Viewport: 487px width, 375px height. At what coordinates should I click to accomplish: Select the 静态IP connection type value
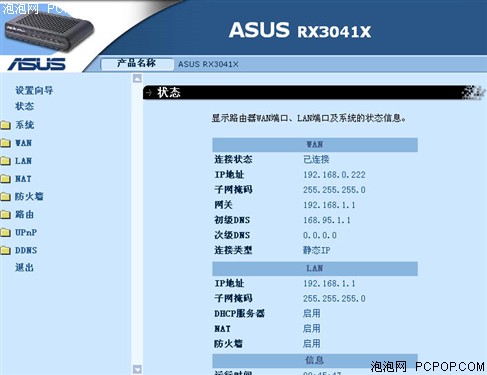(316, 250)
